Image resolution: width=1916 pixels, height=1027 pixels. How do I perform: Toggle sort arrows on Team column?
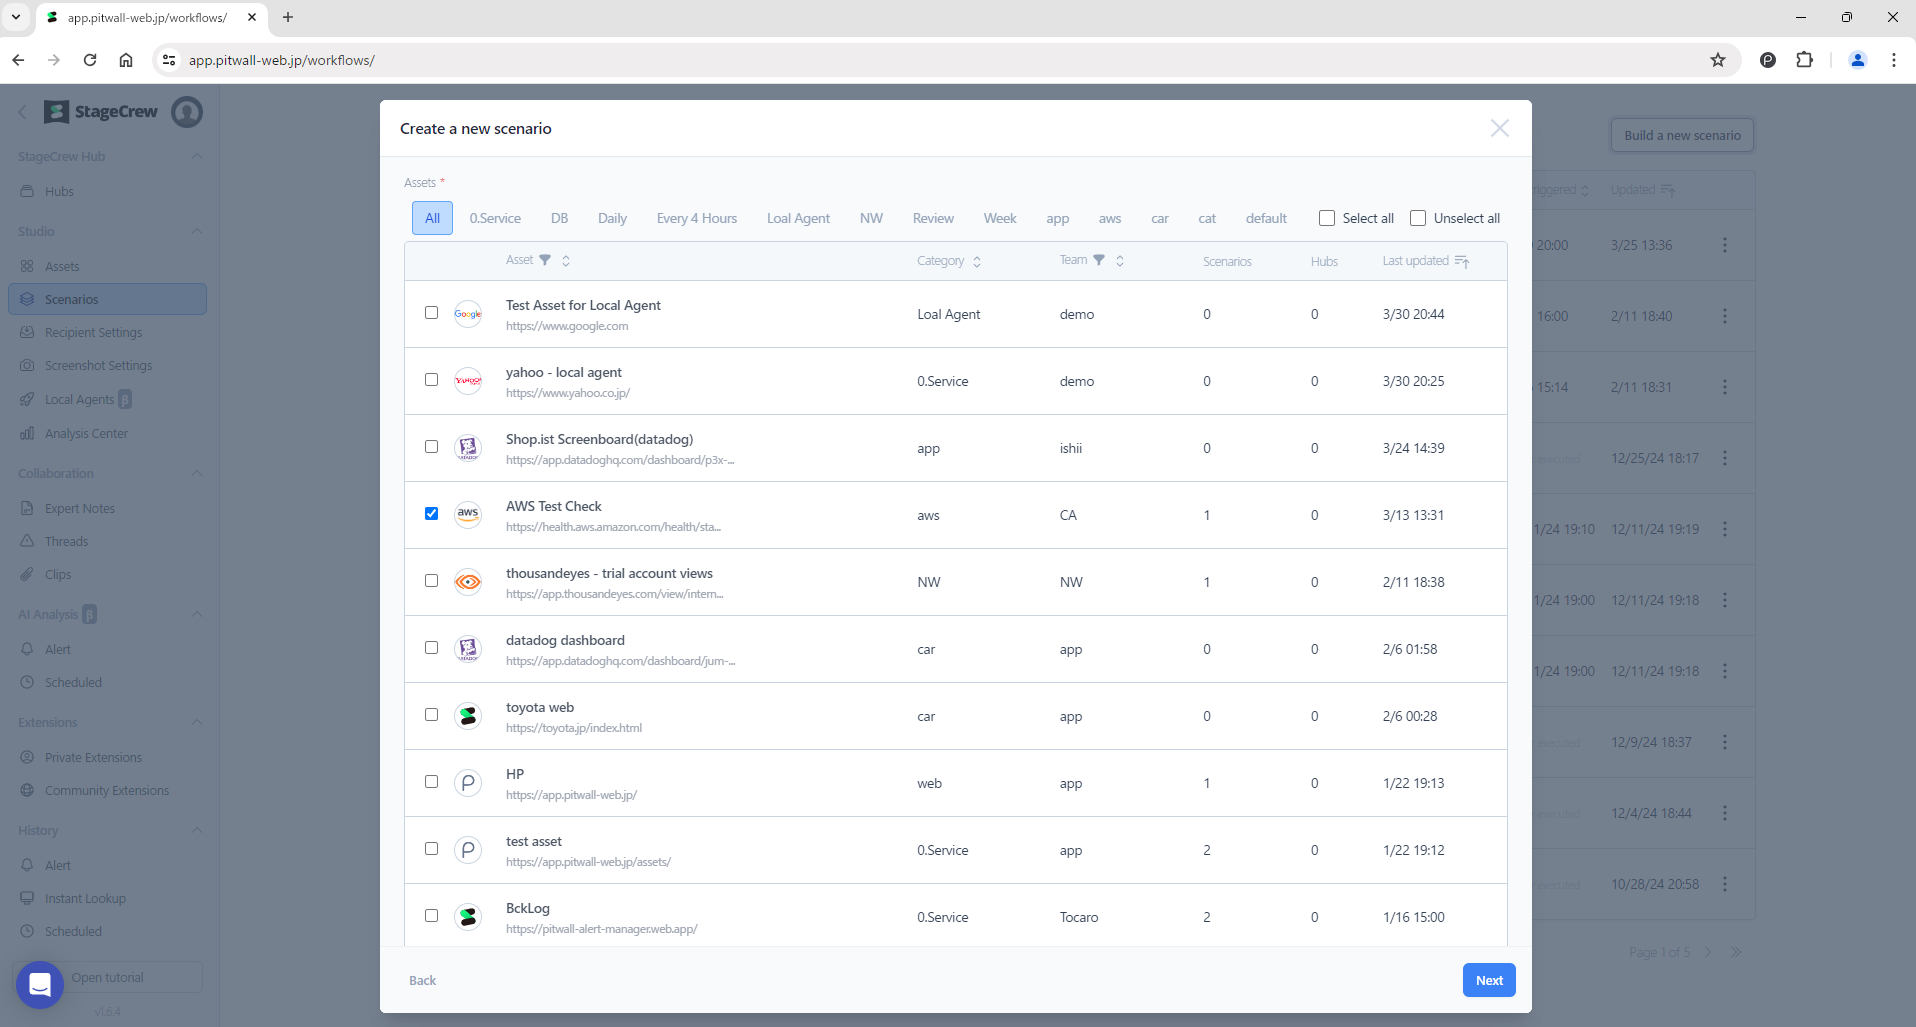1120,260
